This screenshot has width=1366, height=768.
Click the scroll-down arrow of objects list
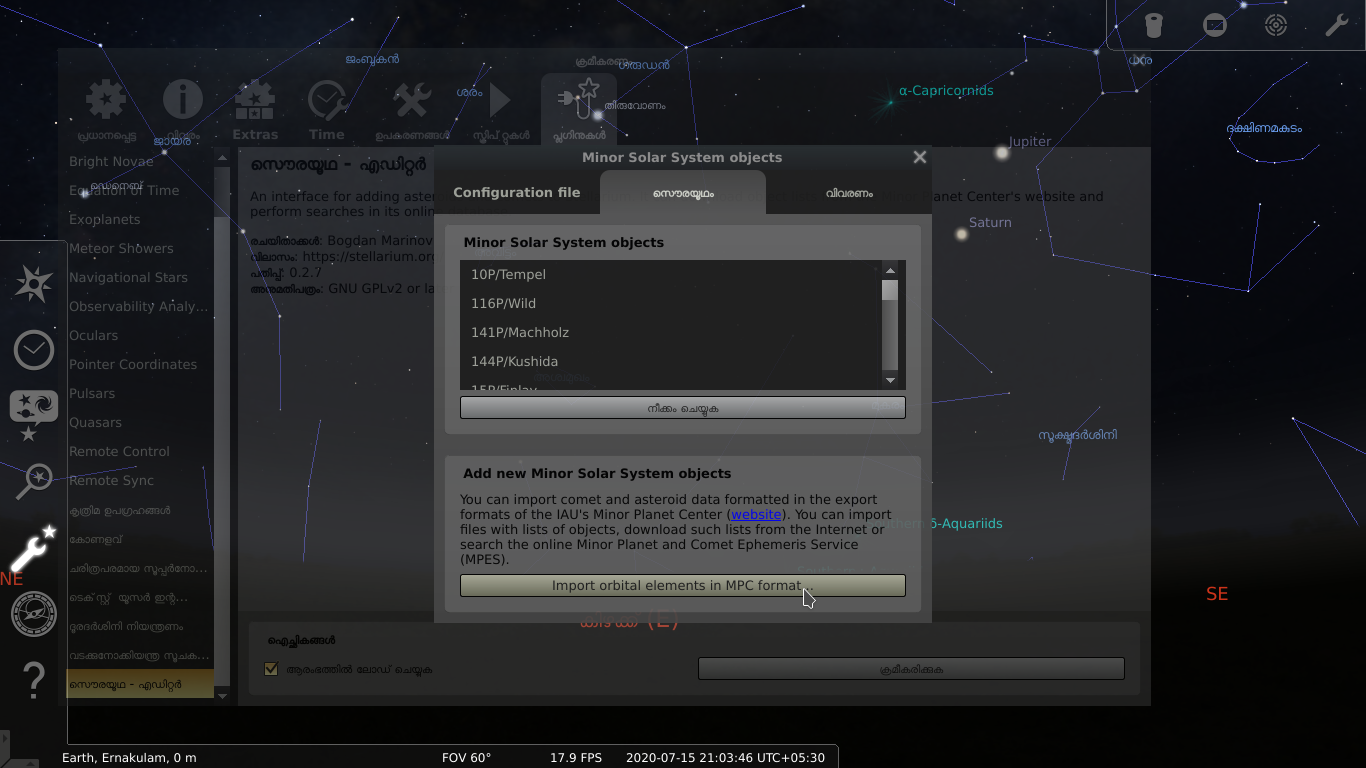(x=890, y=381)
